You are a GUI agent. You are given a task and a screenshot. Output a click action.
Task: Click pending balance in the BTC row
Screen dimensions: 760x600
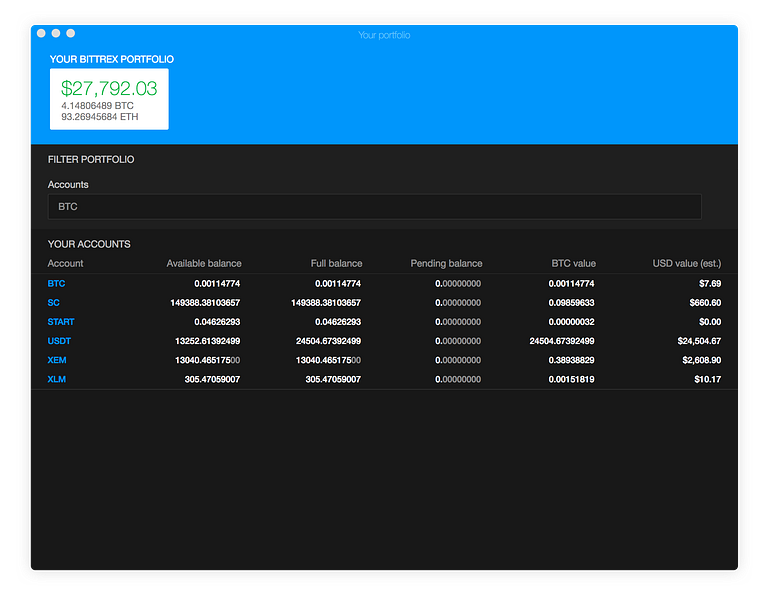click(458, 284)
